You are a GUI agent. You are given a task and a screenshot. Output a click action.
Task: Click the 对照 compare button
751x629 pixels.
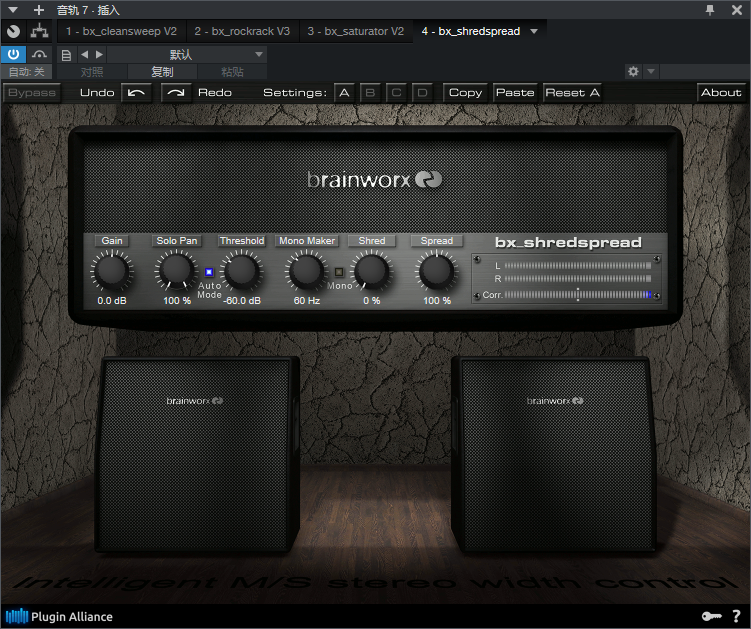pos(92,72)
